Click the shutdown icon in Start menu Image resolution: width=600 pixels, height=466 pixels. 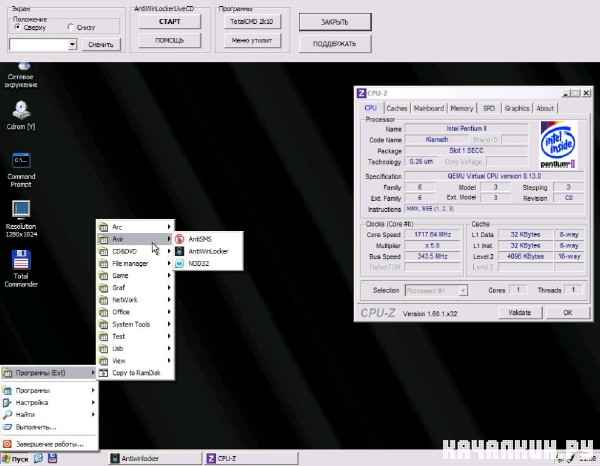click(x=7, y=444)
